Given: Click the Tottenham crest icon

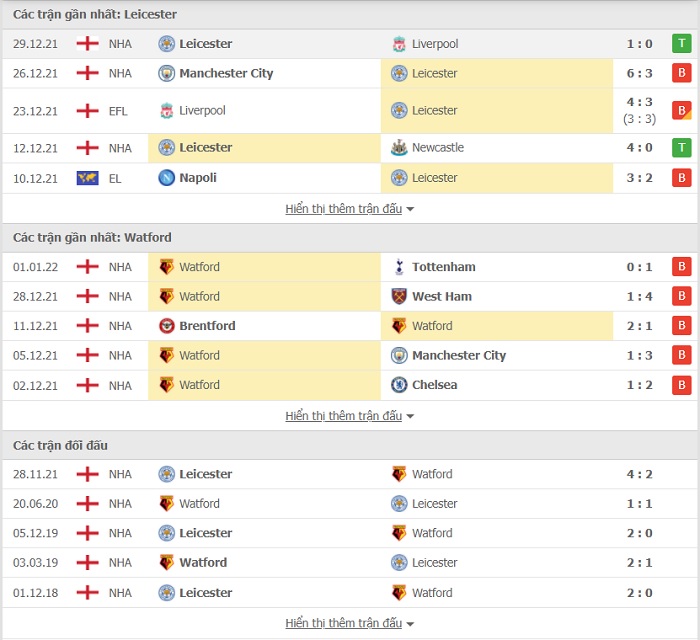Looking at the screenshot, I should [399, 267].
